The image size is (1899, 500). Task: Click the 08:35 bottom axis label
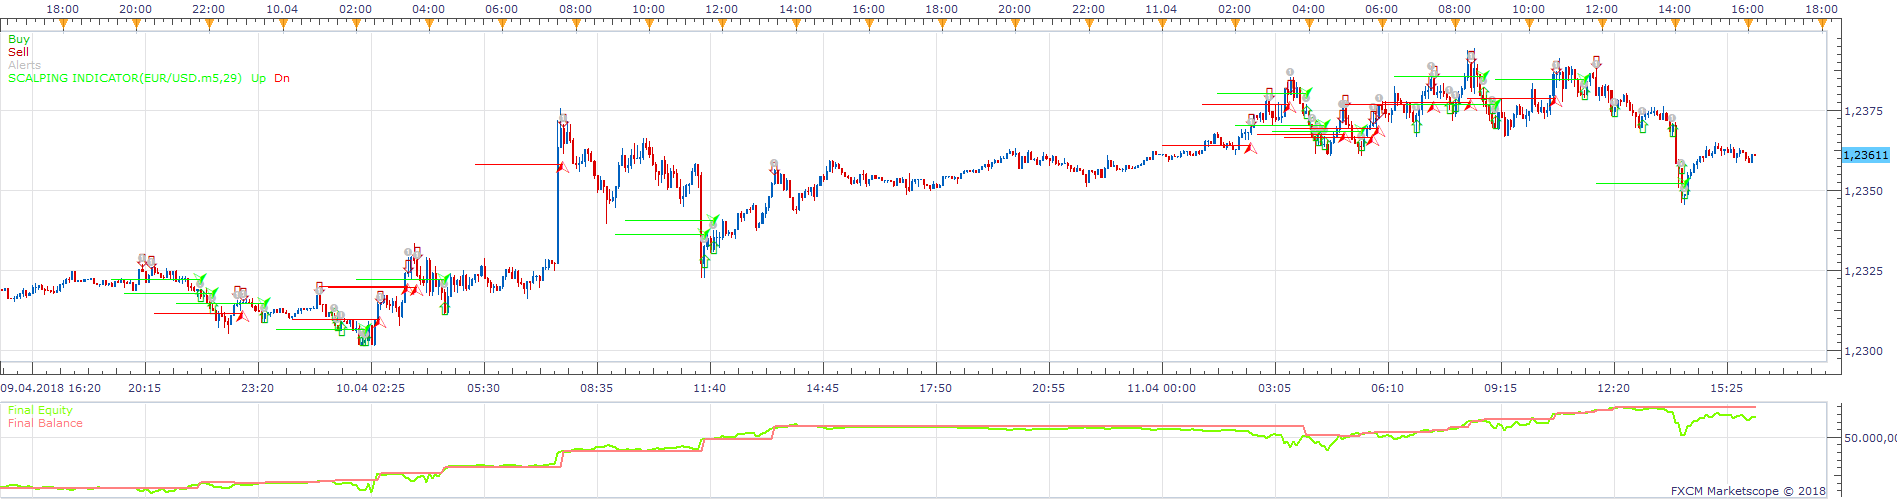pos(597,388)
